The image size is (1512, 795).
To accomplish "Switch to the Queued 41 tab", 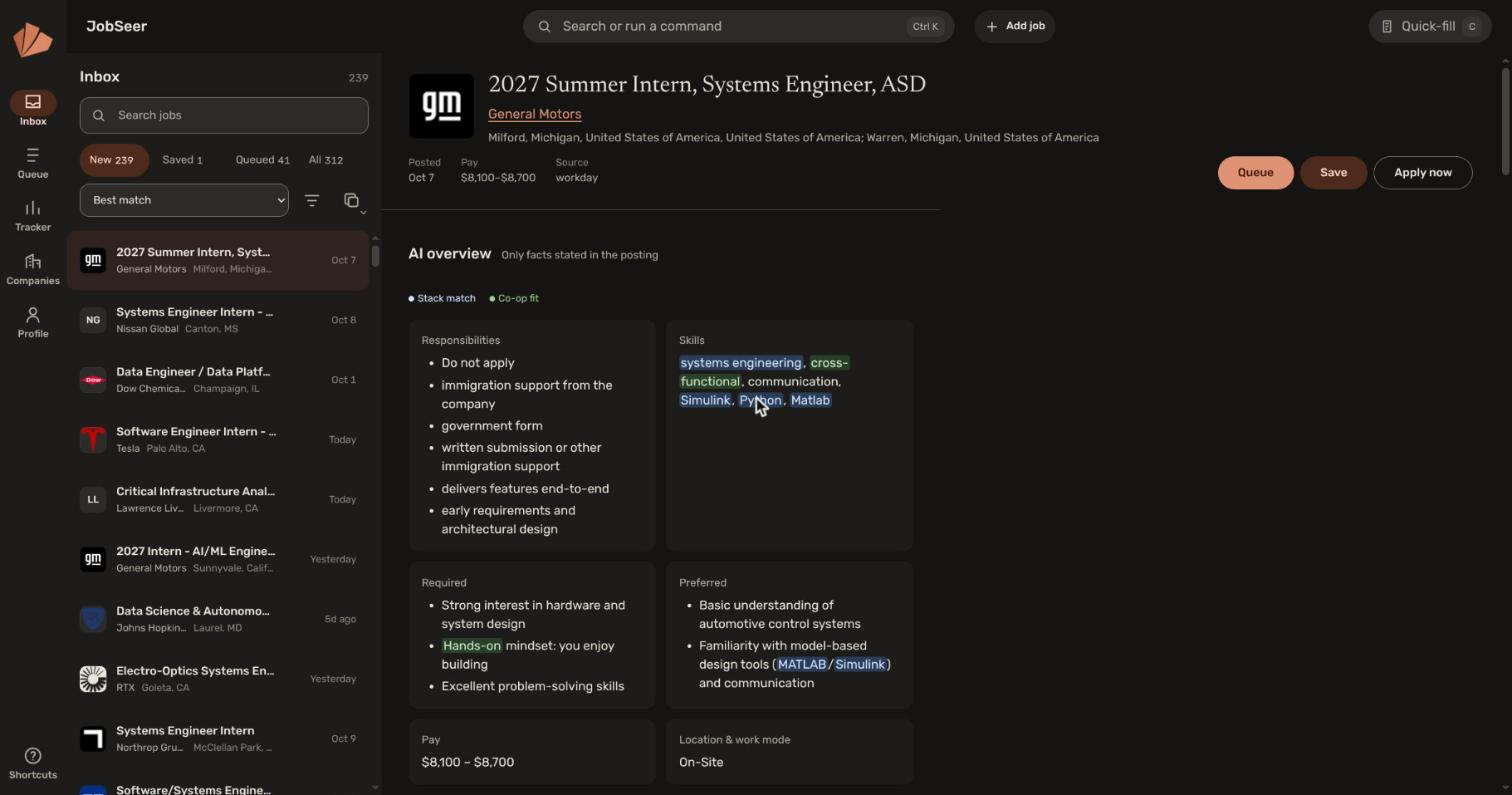I will click(x=262, y=160).
